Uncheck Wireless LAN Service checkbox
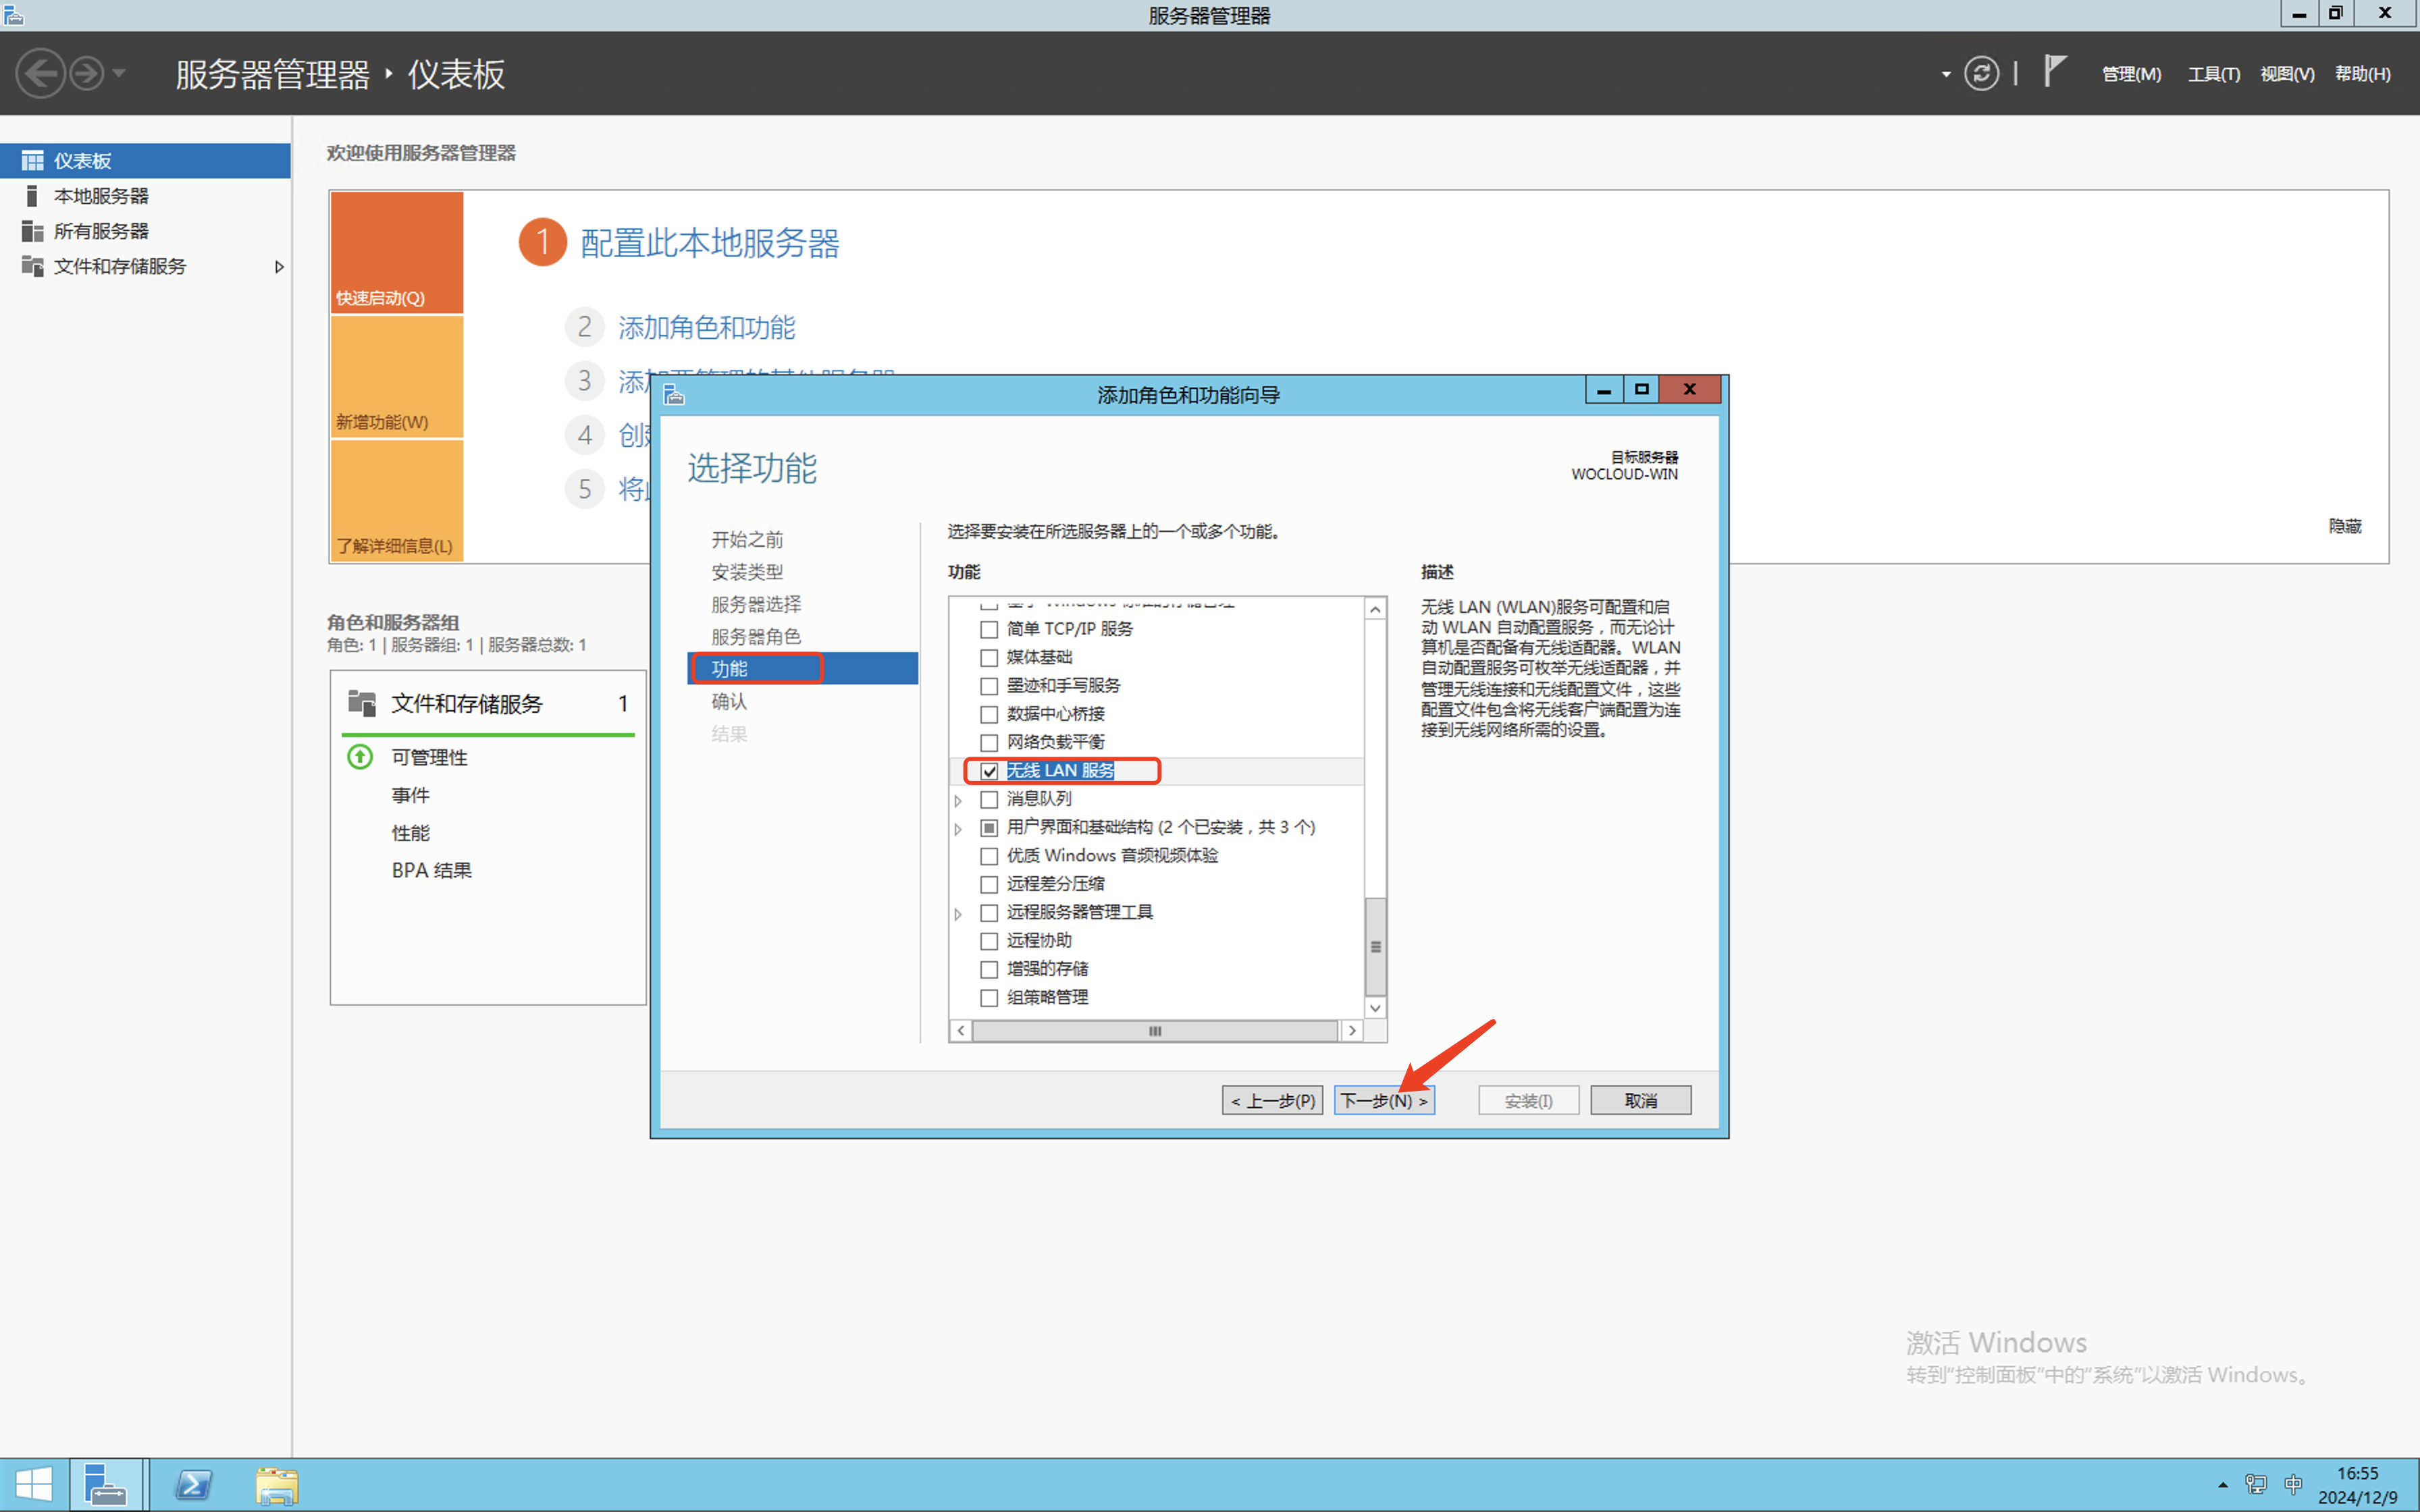2420x1512 pixels. pyautogui.click(x=989, y=771)
